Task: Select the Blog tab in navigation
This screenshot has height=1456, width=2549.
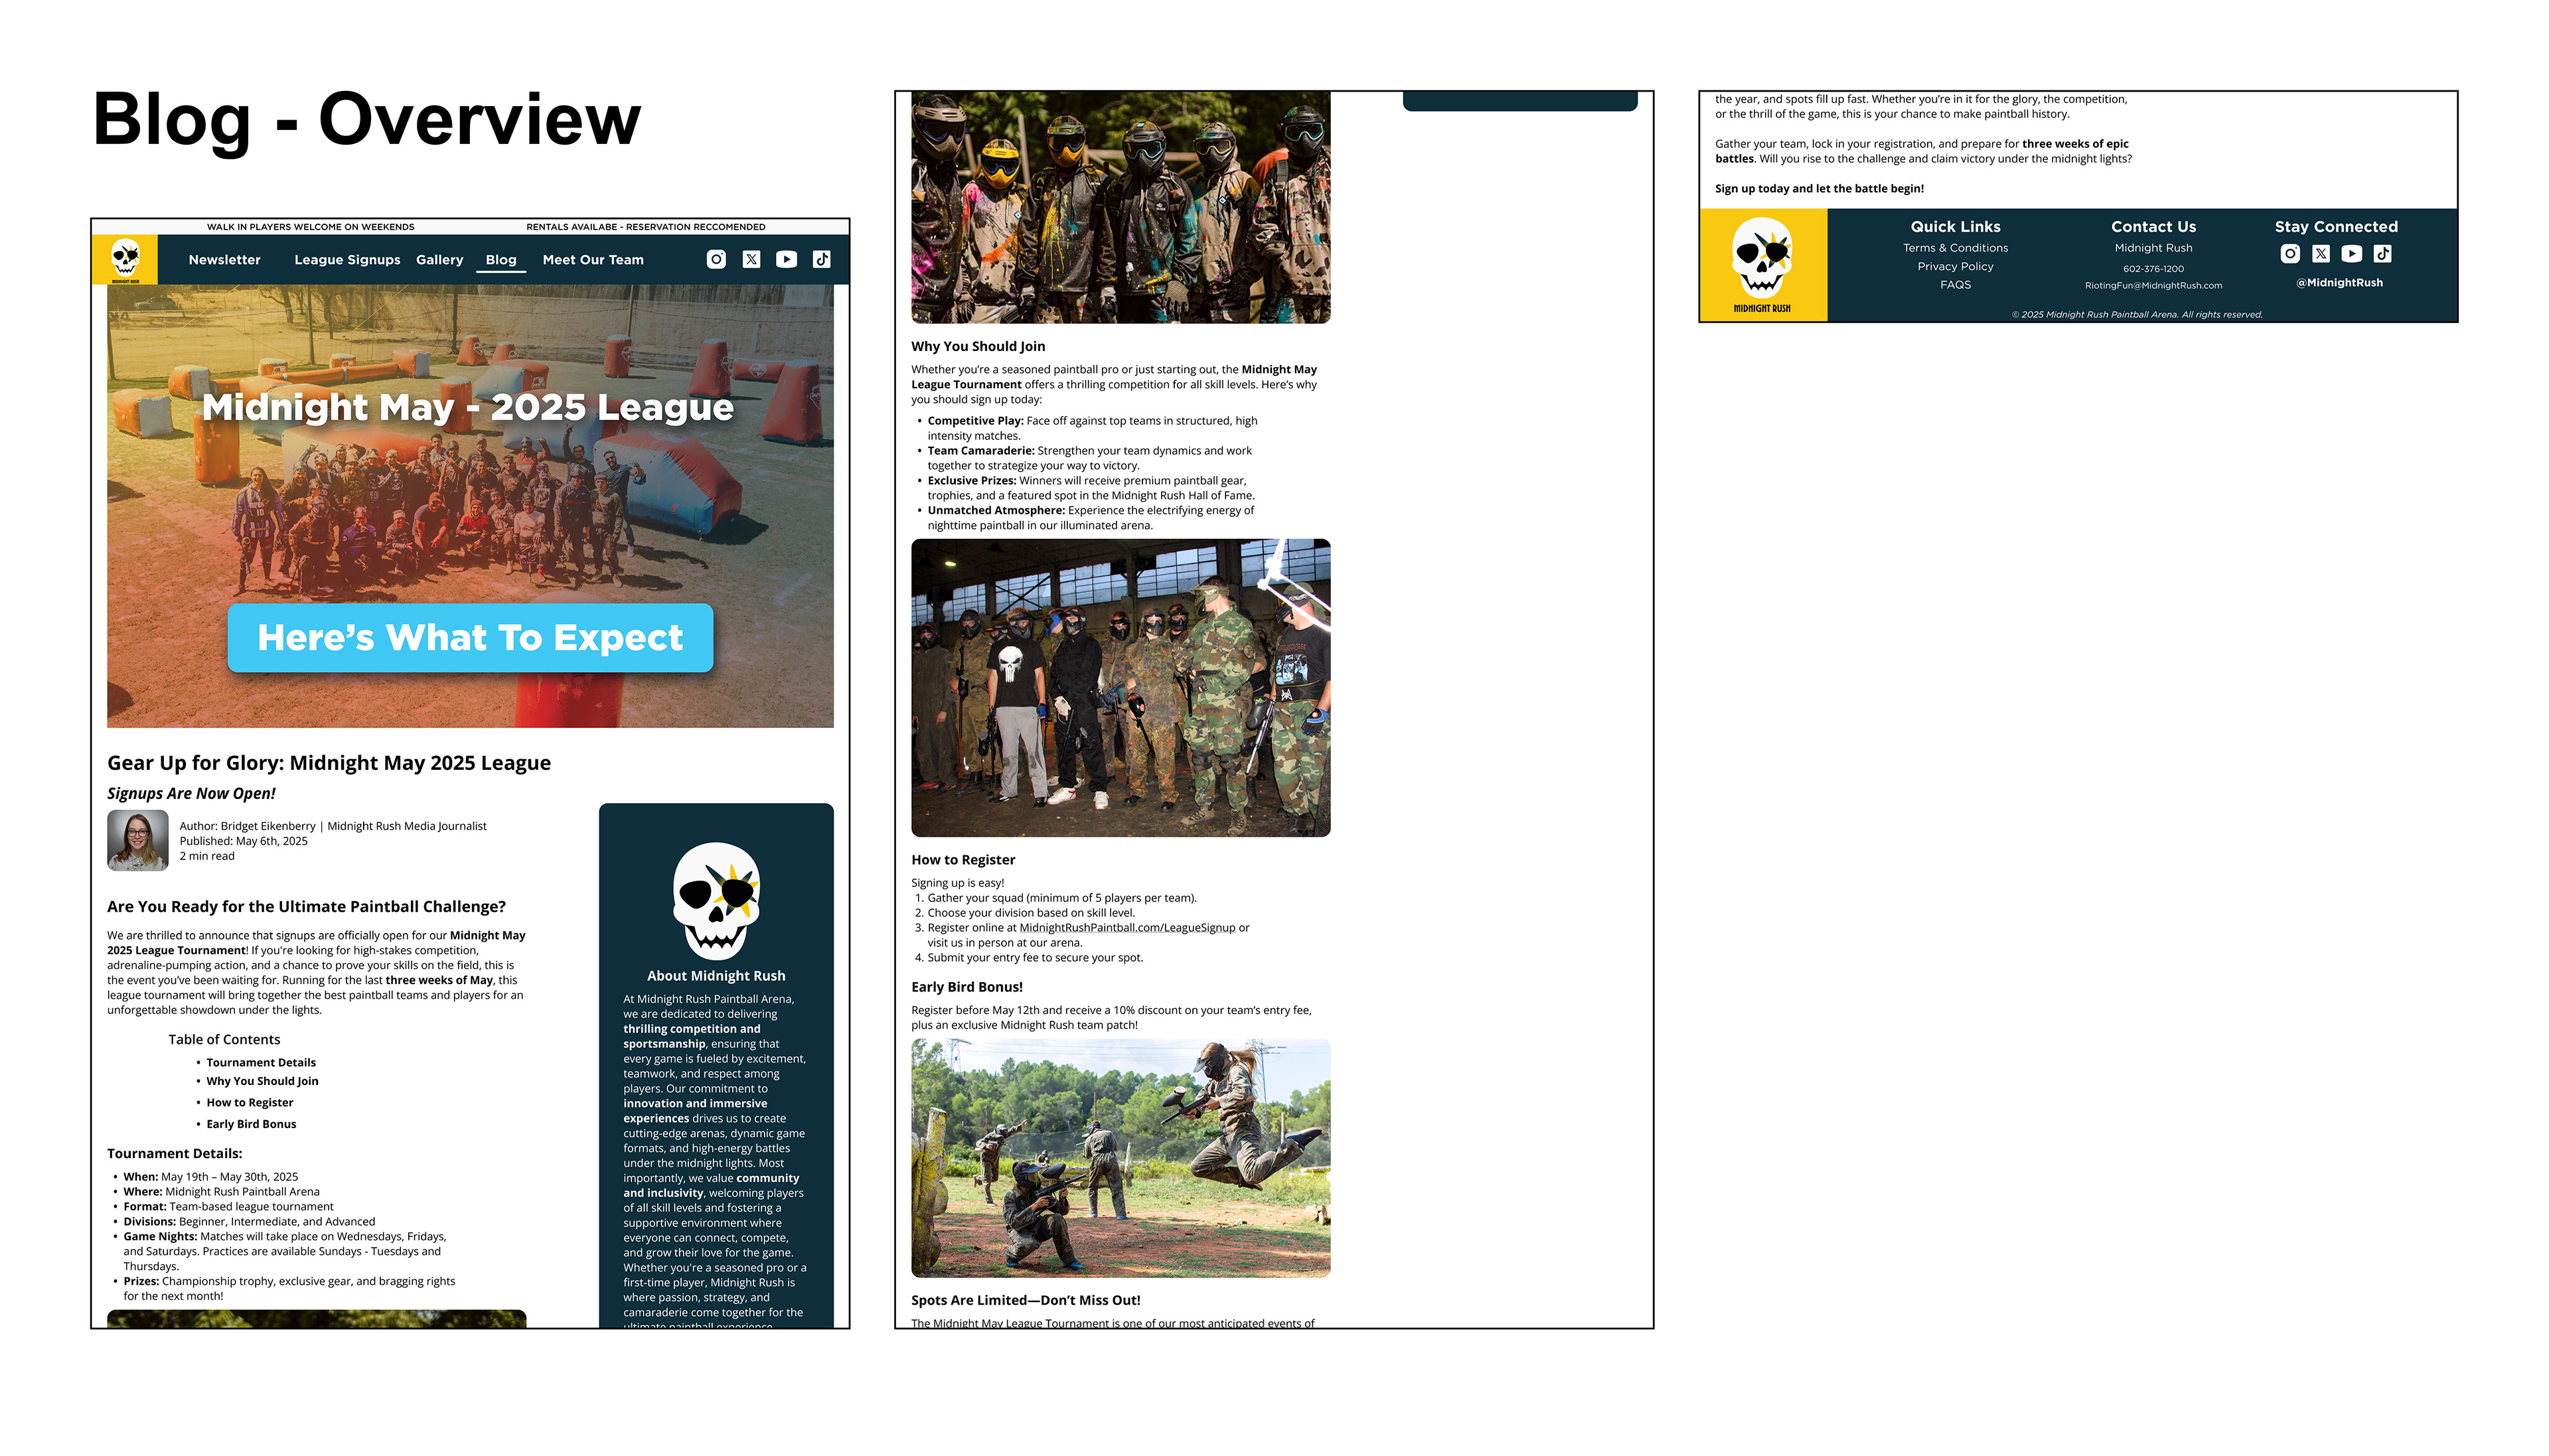Action: (501, 260)
